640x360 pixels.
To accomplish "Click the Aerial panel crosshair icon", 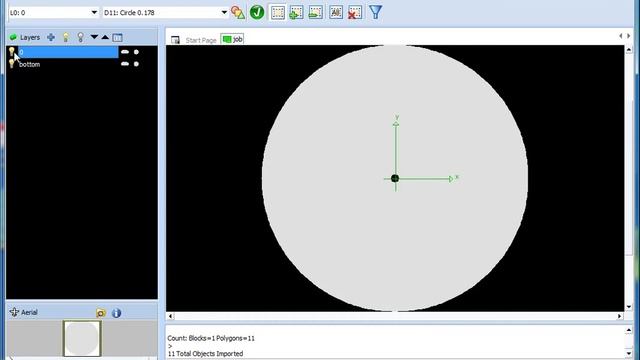I will tap(14, 312).
